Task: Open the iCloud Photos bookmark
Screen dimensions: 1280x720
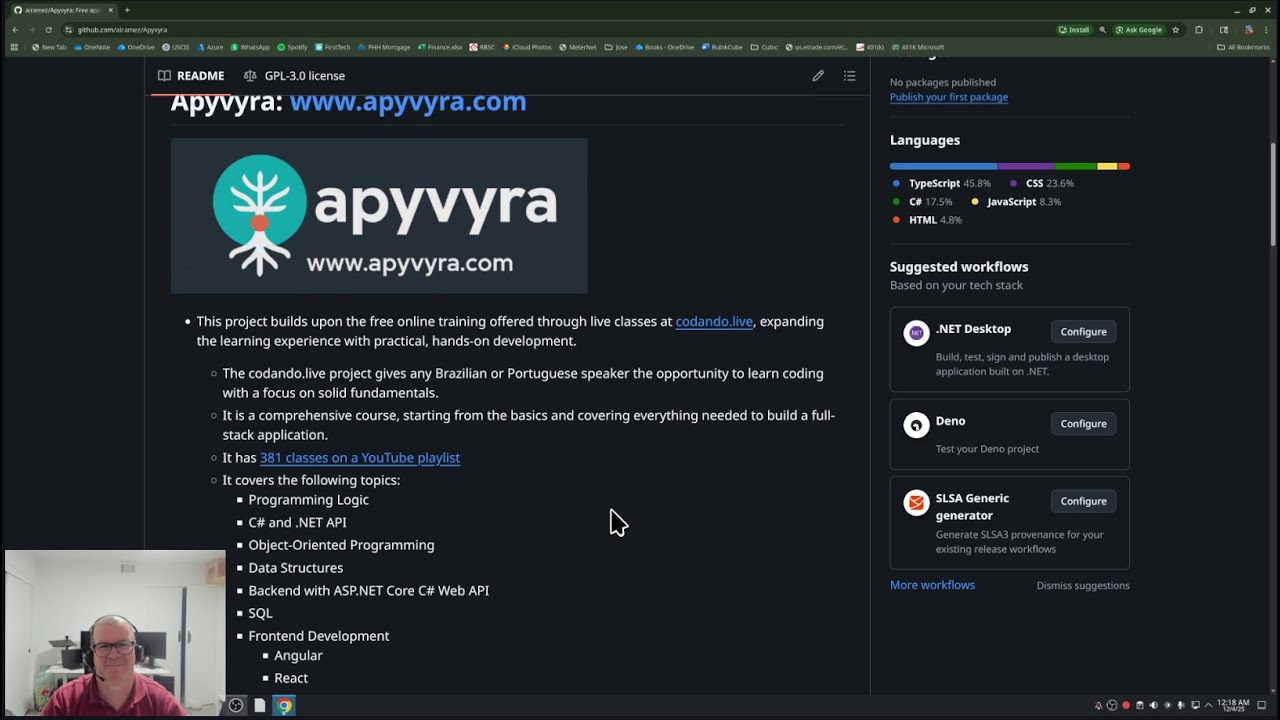Action: tap(527, 47)
